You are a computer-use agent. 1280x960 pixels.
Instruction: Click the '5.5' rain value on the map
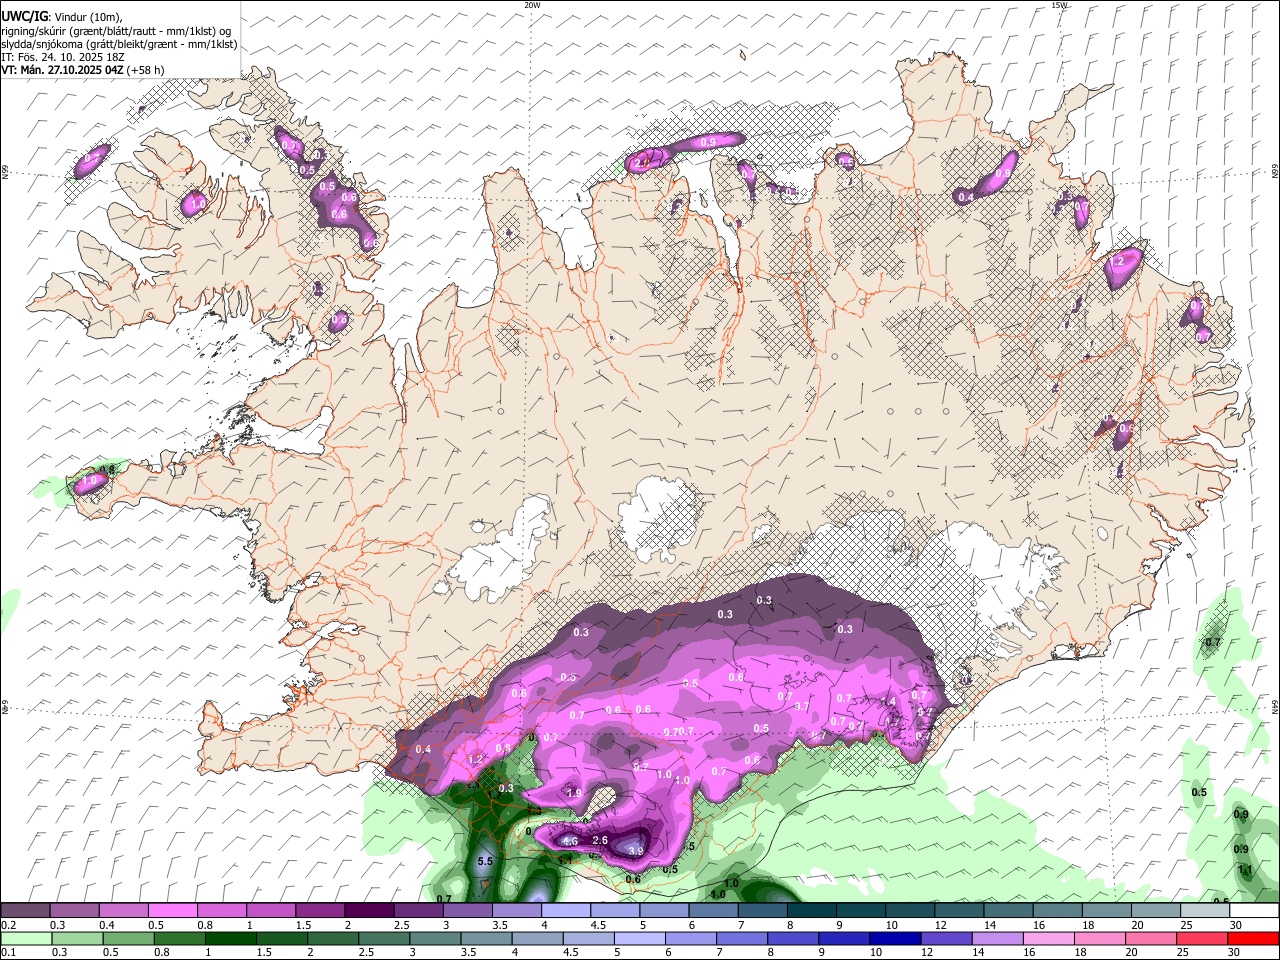tap(486, 861)
